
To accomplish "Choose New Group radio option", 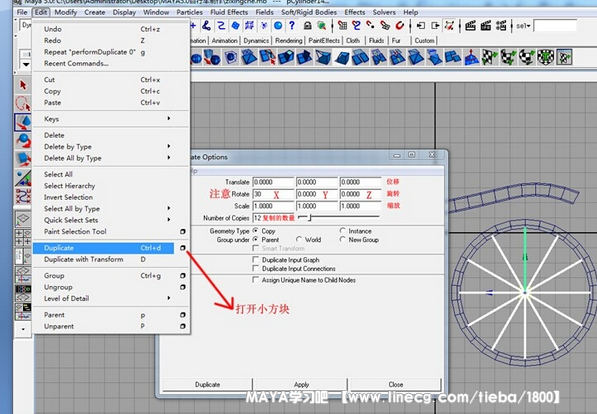I will point(342,240).
